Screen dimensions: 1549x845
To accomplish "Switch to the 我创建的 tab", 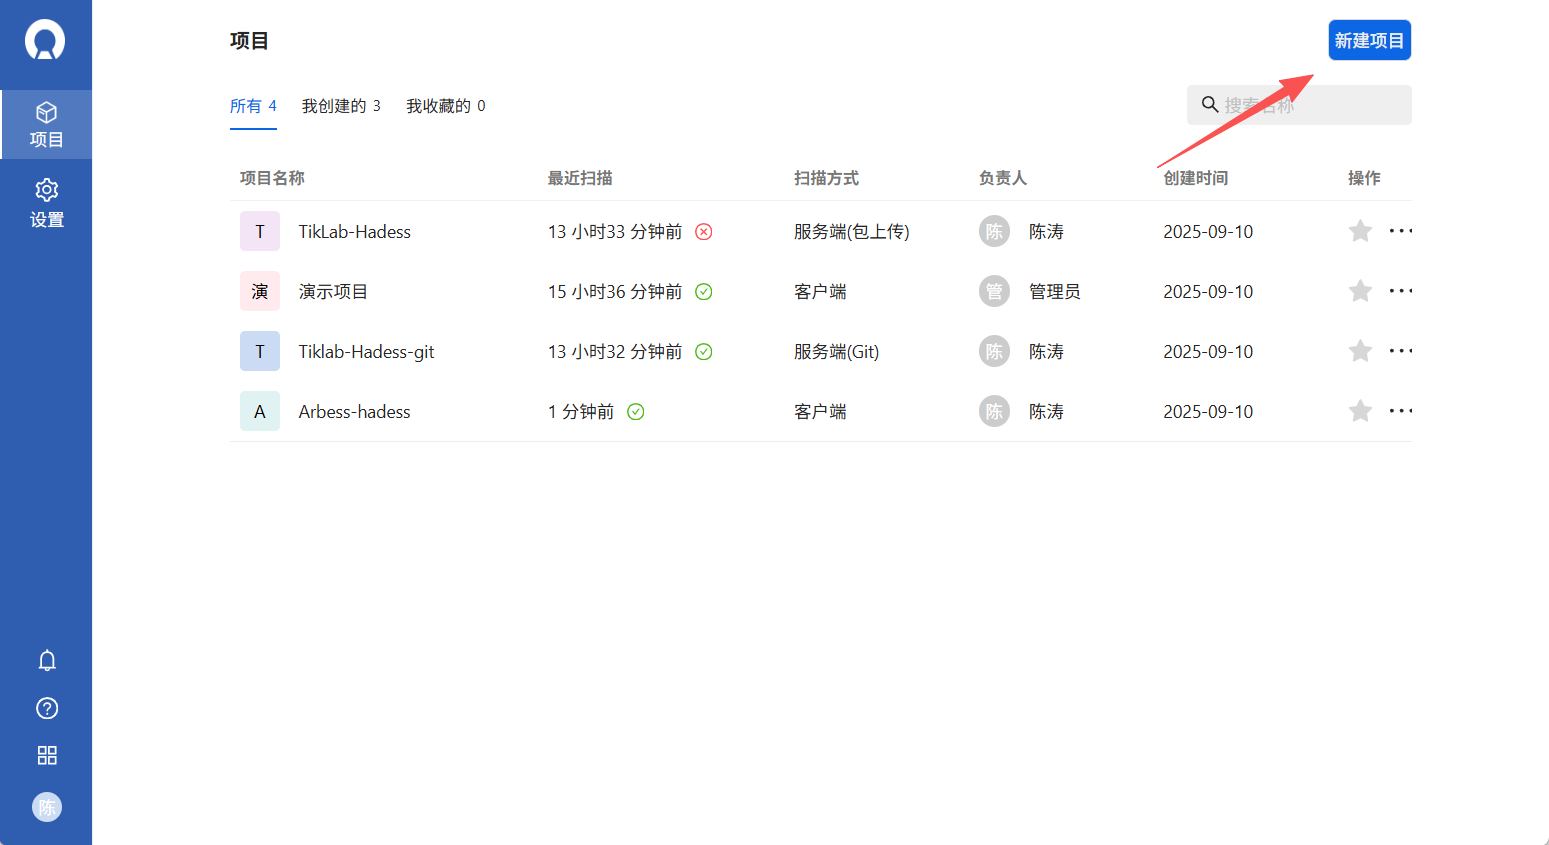I will point(341,106).
